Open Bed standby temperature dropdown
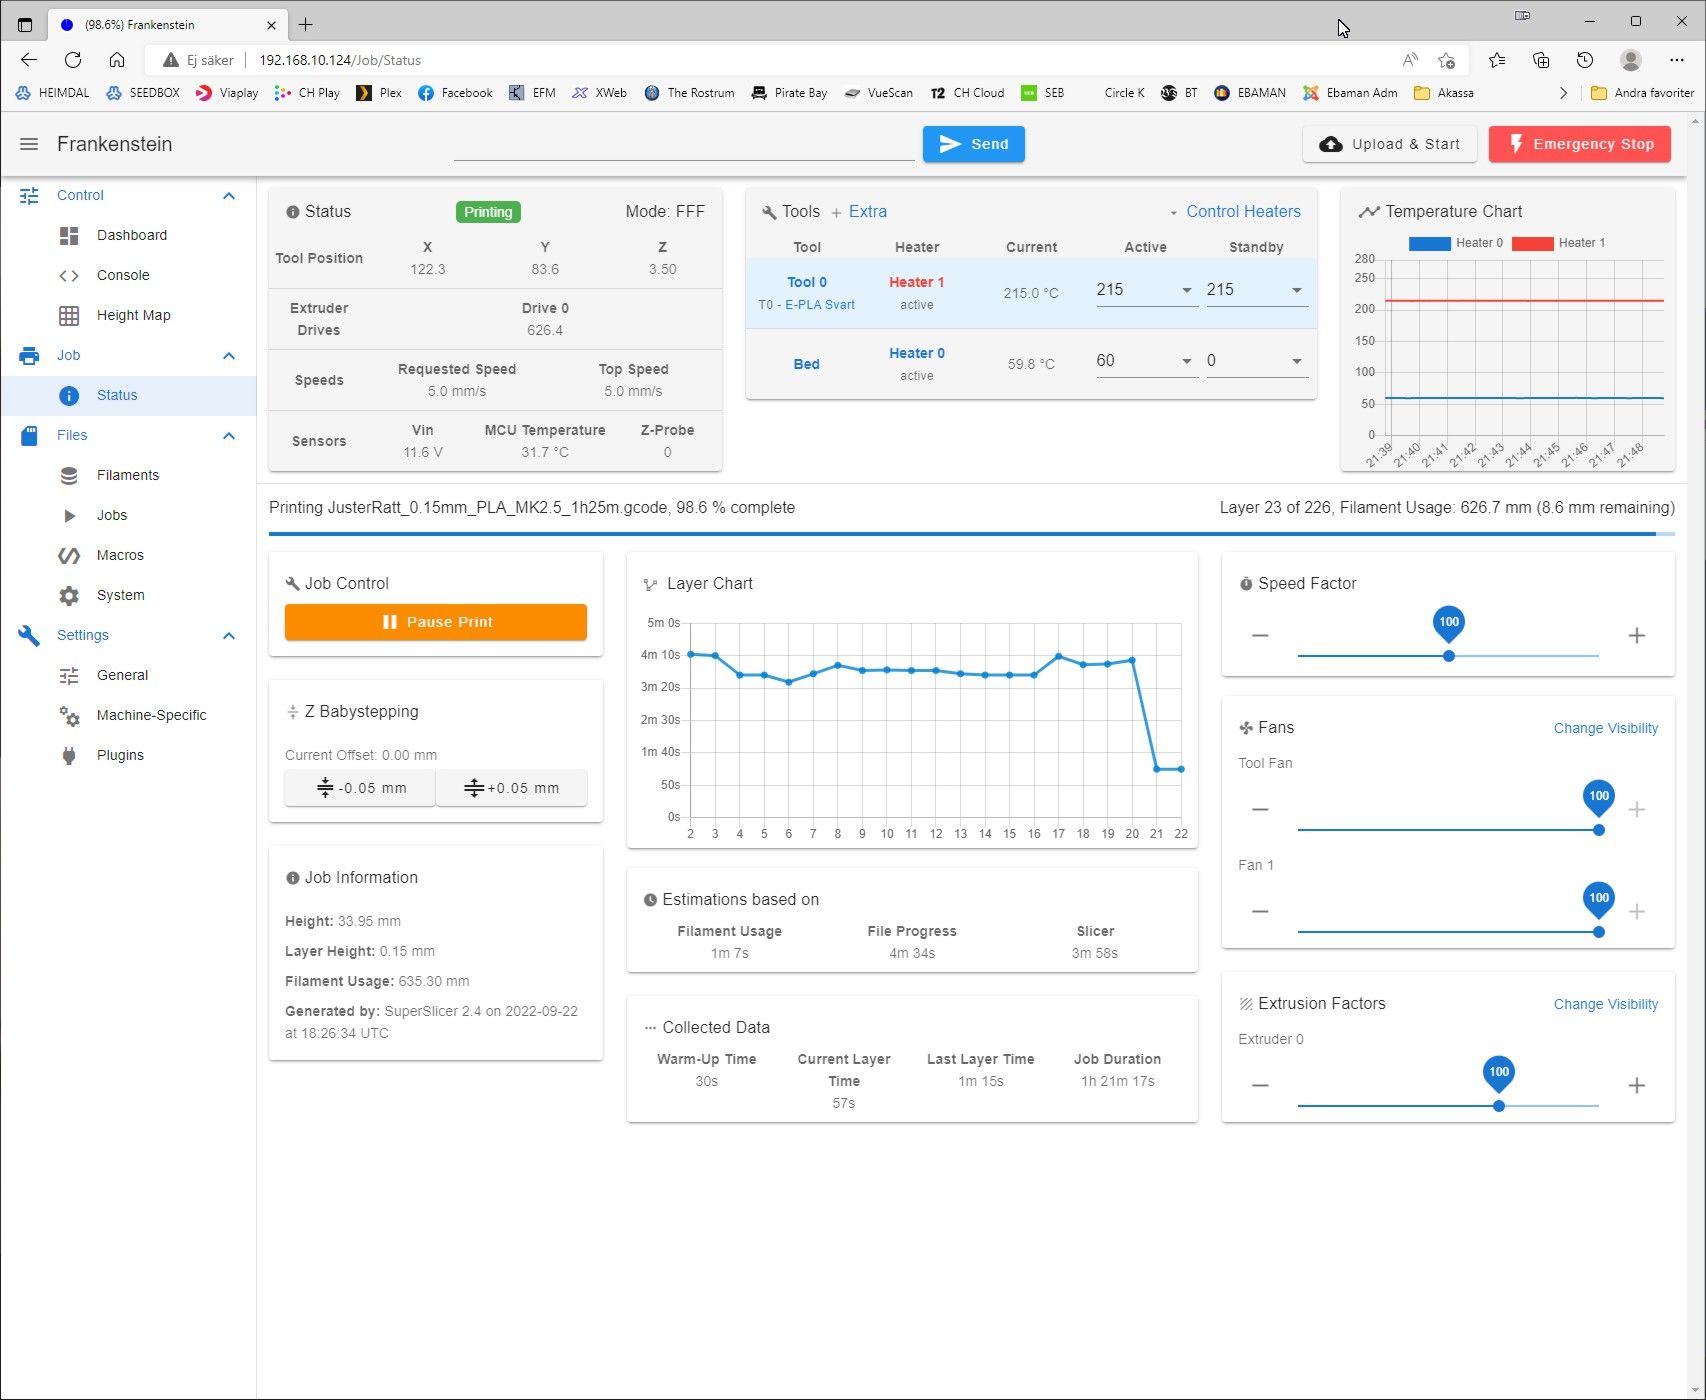The image size is (1706, 1400). [1297, 361]
